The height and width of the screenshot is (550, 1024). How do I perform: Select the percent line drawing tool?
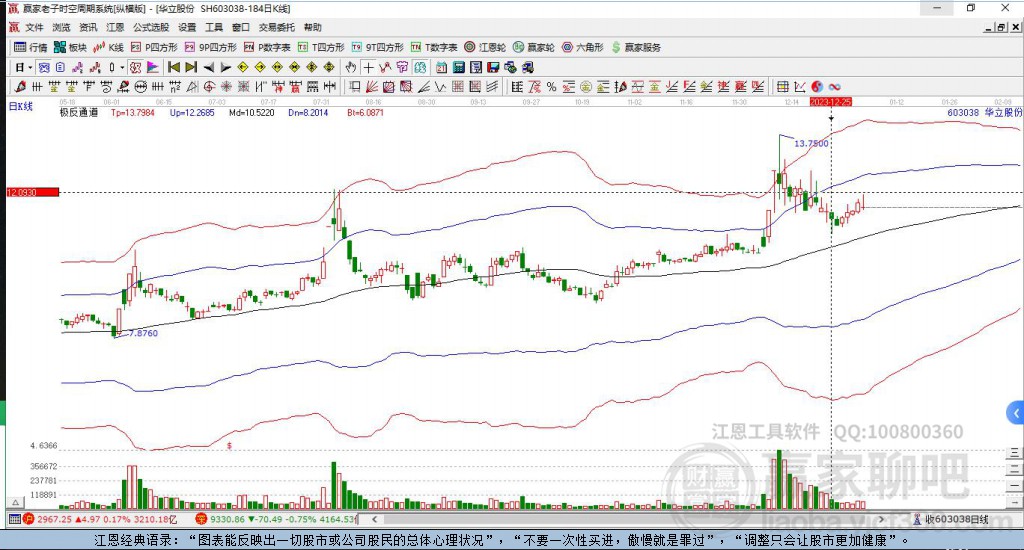point(552,86)
